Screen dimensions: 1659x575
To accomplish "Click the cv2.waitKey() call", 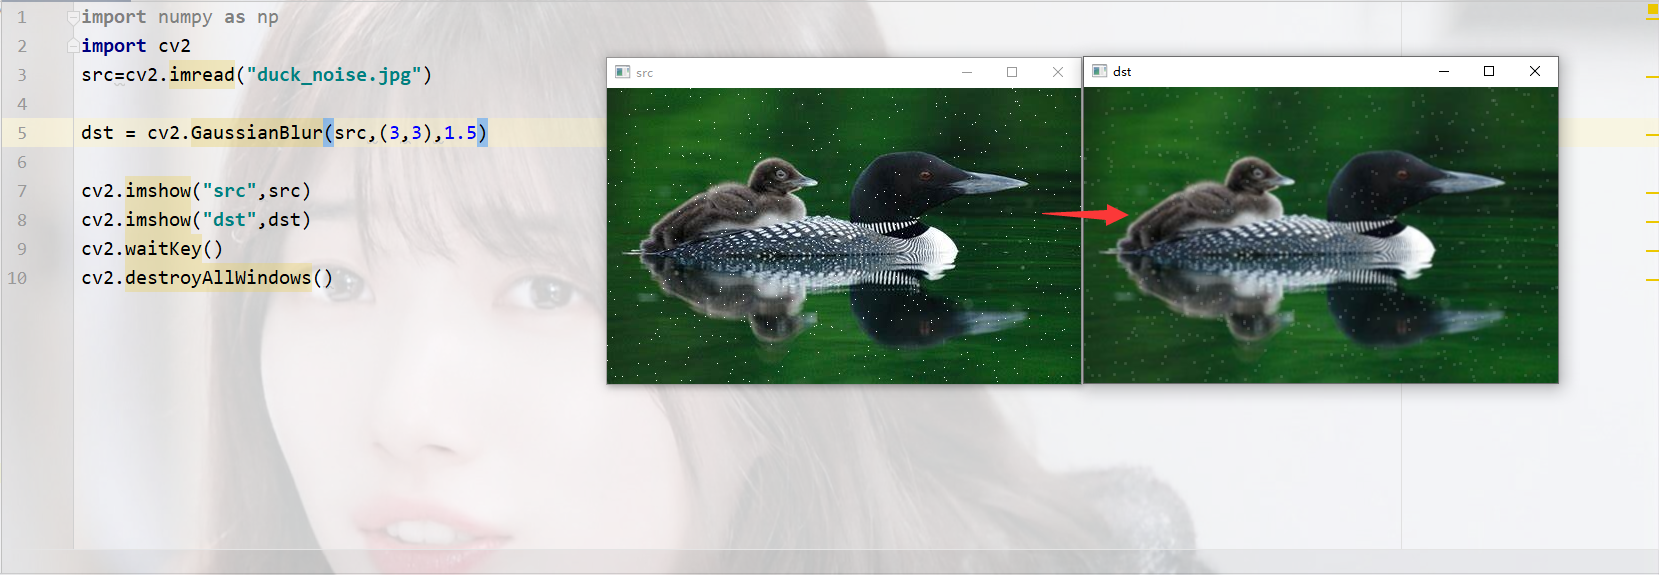I will point(152,249).
